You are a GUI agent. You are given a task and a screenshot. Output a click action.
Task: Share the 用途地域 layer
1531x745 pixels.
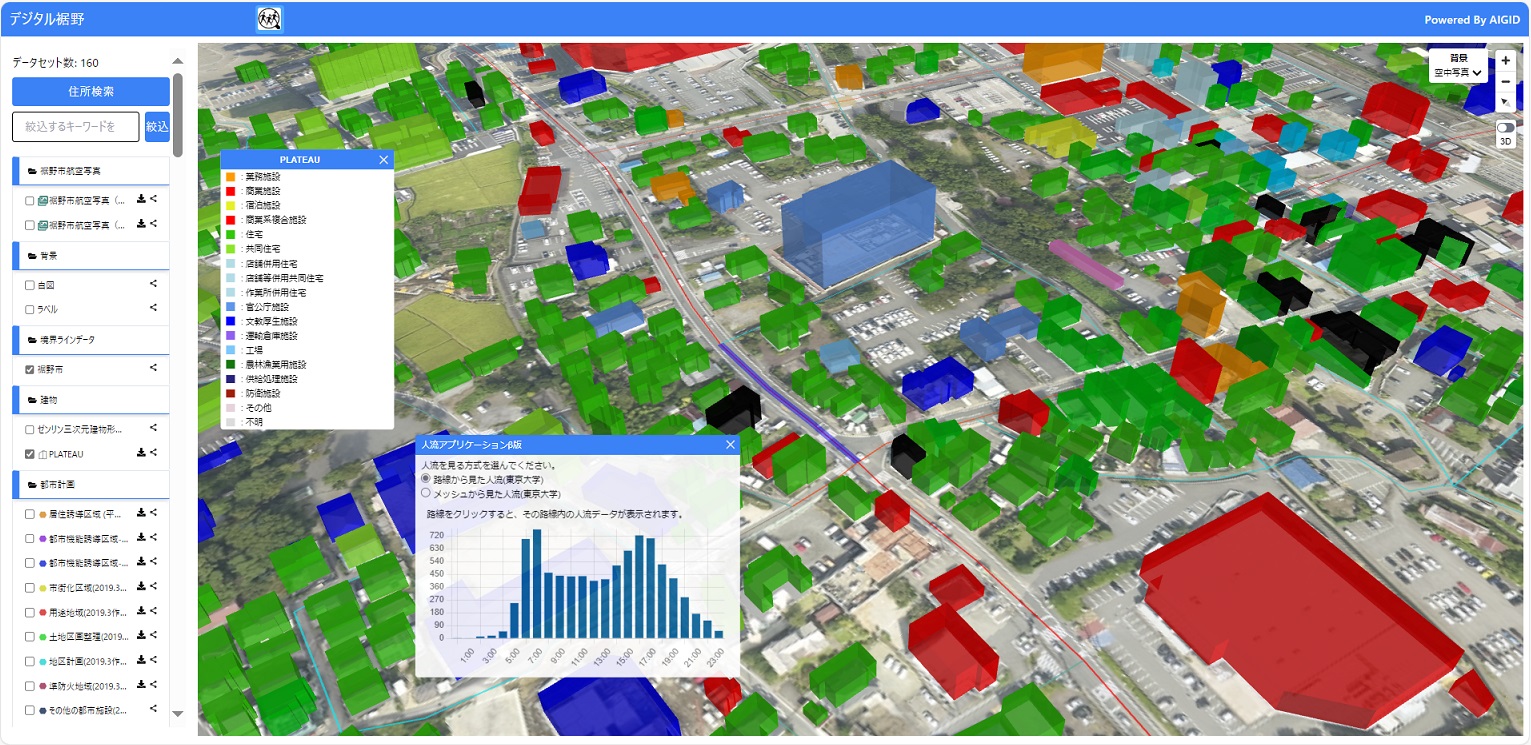point(154,611)
